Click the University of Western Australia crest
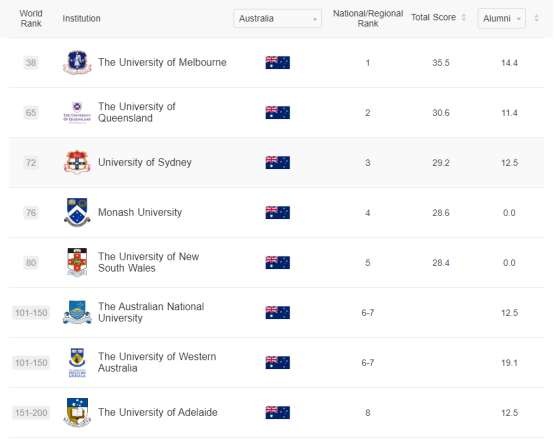Viewport: 554px width, 439px height. pyautogui.click(x=77, y=362)
